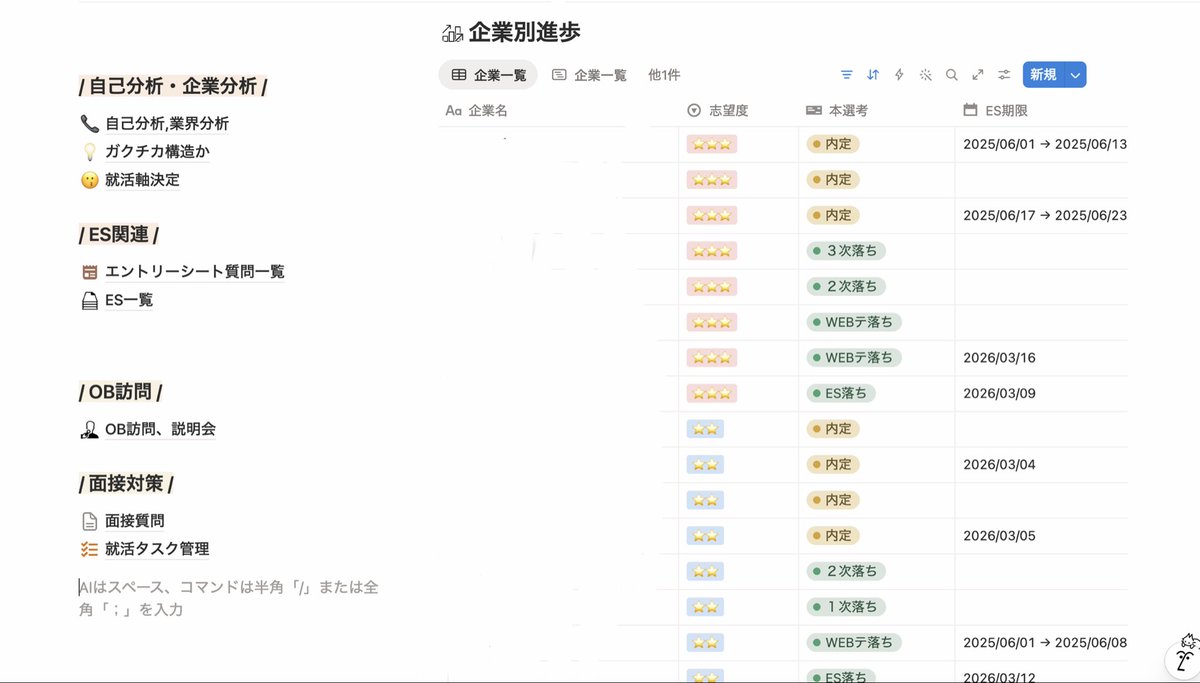Click two-star rating in the 2026/03/05 row
Viewport: 1200px width, 683px height.
705,535
